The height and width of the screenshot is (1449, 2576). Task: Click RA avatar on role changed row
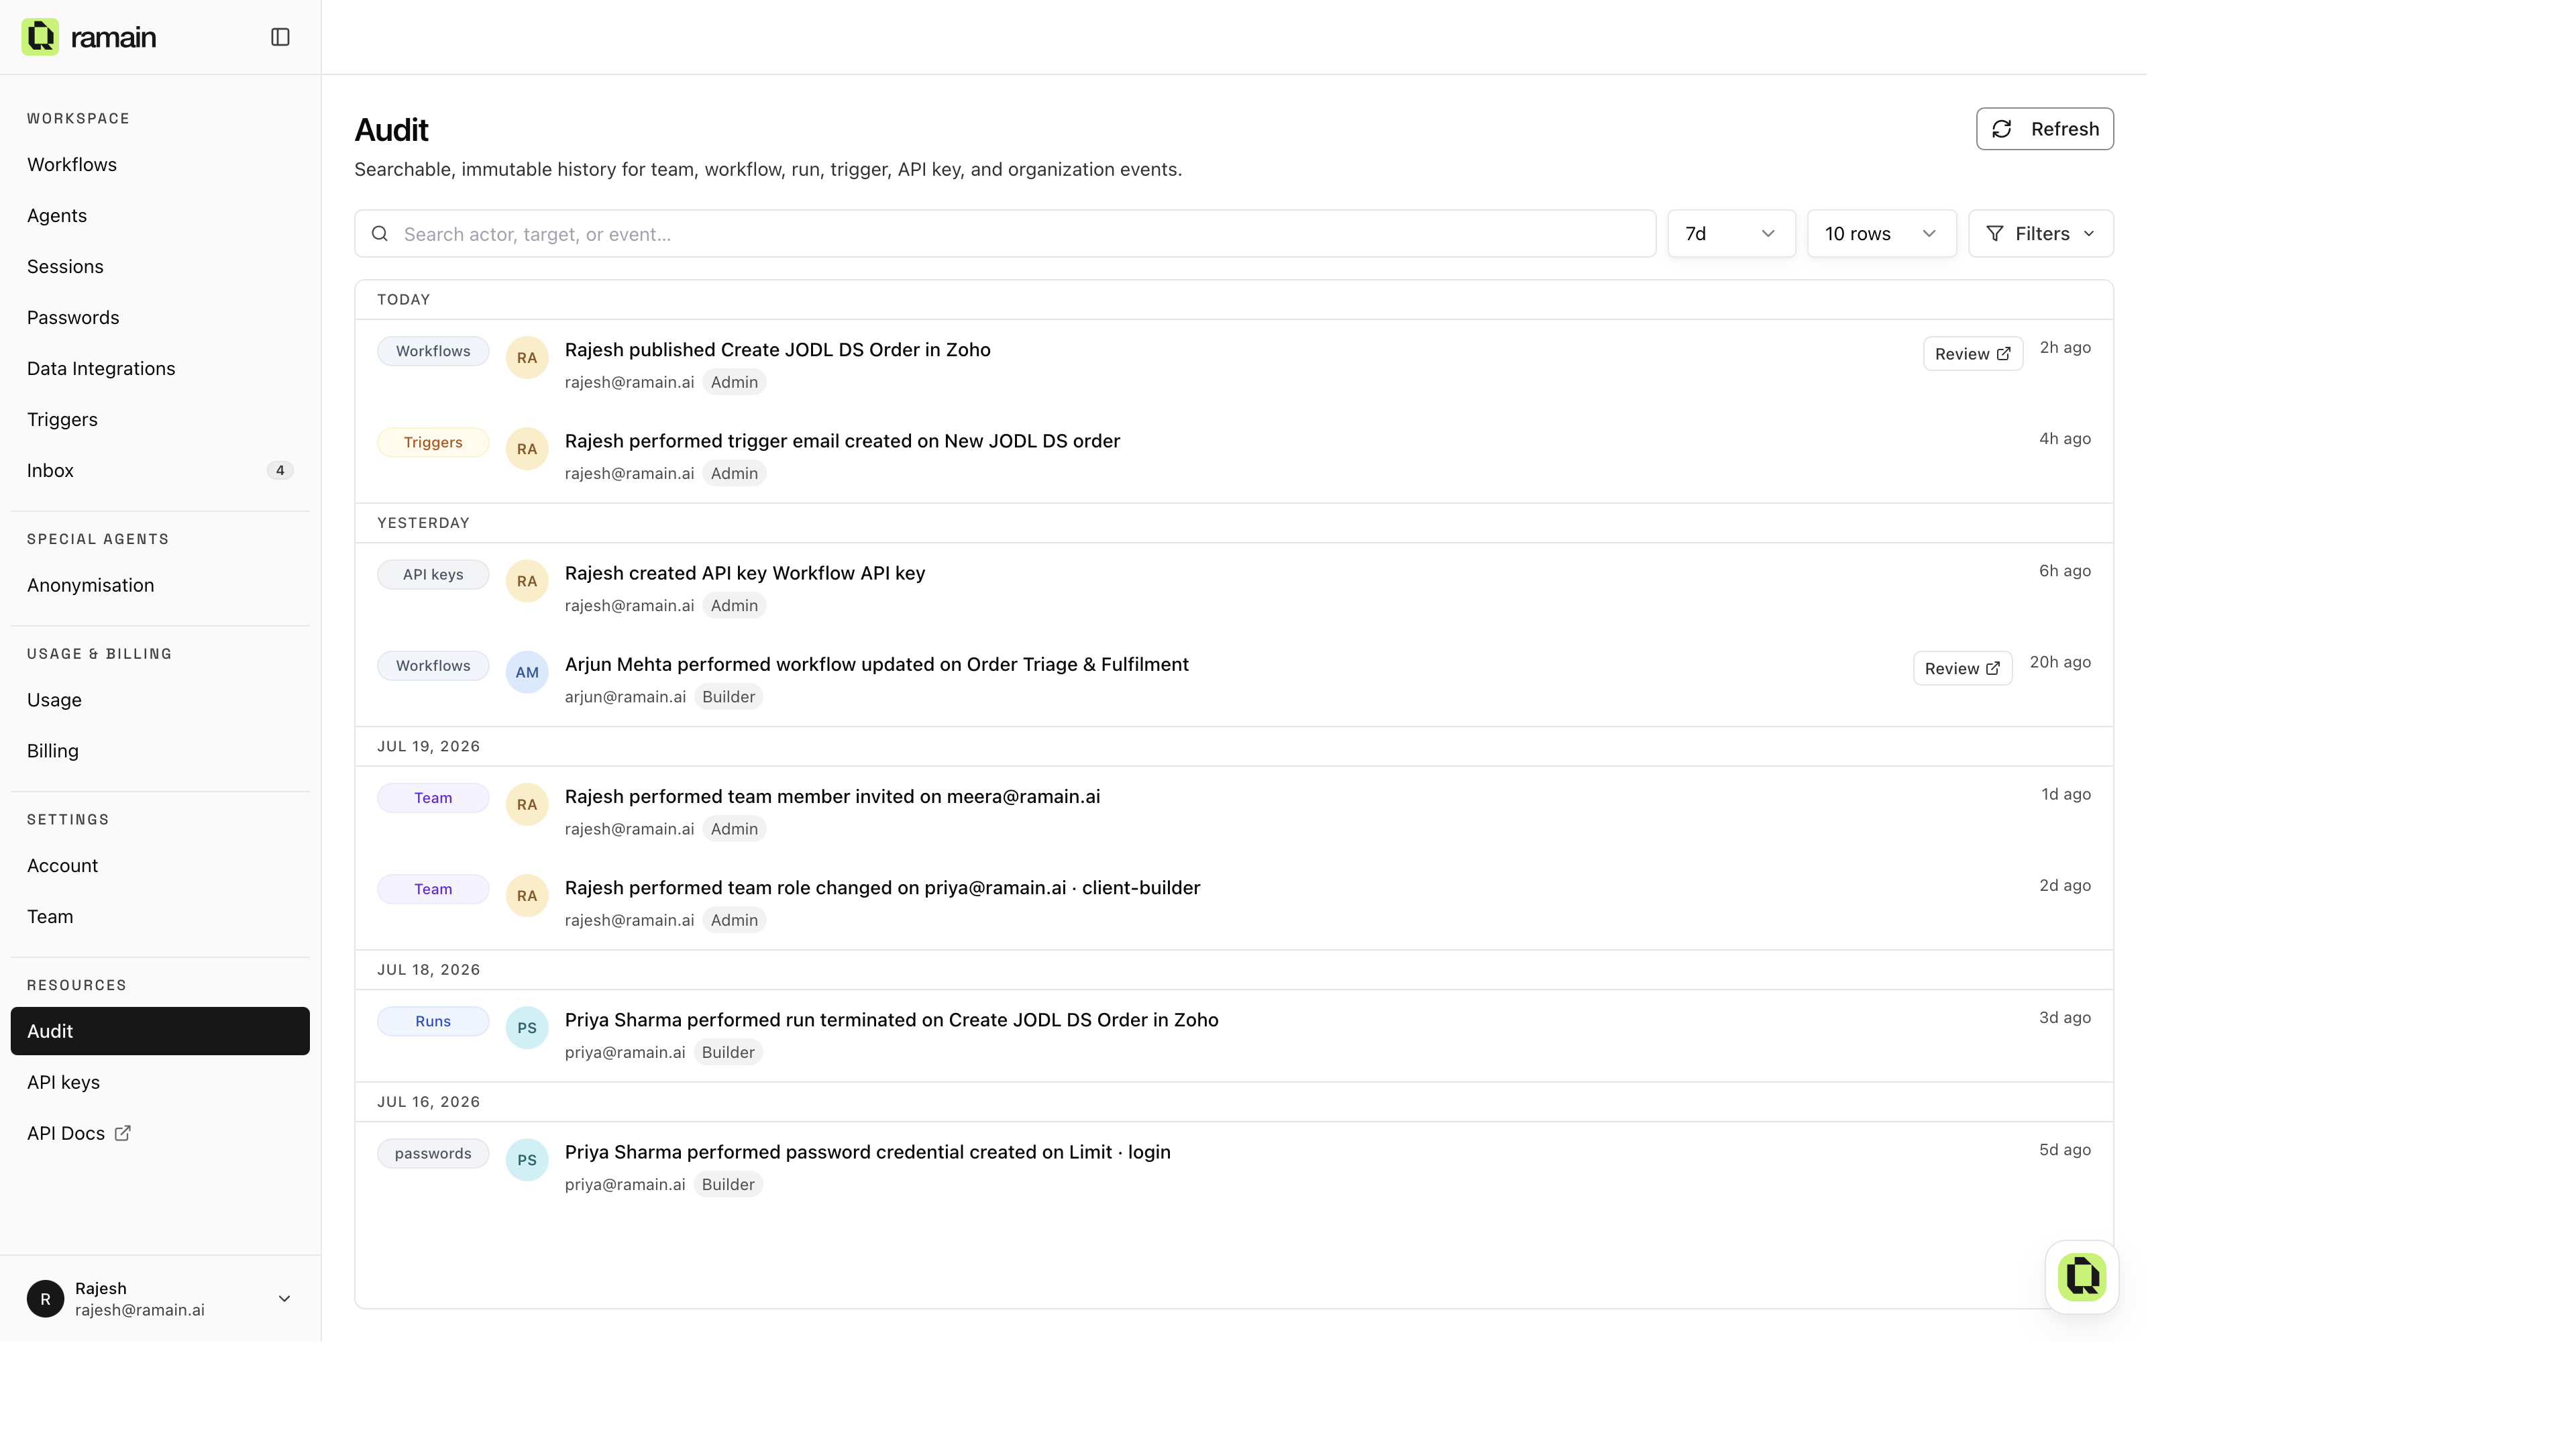527,896
